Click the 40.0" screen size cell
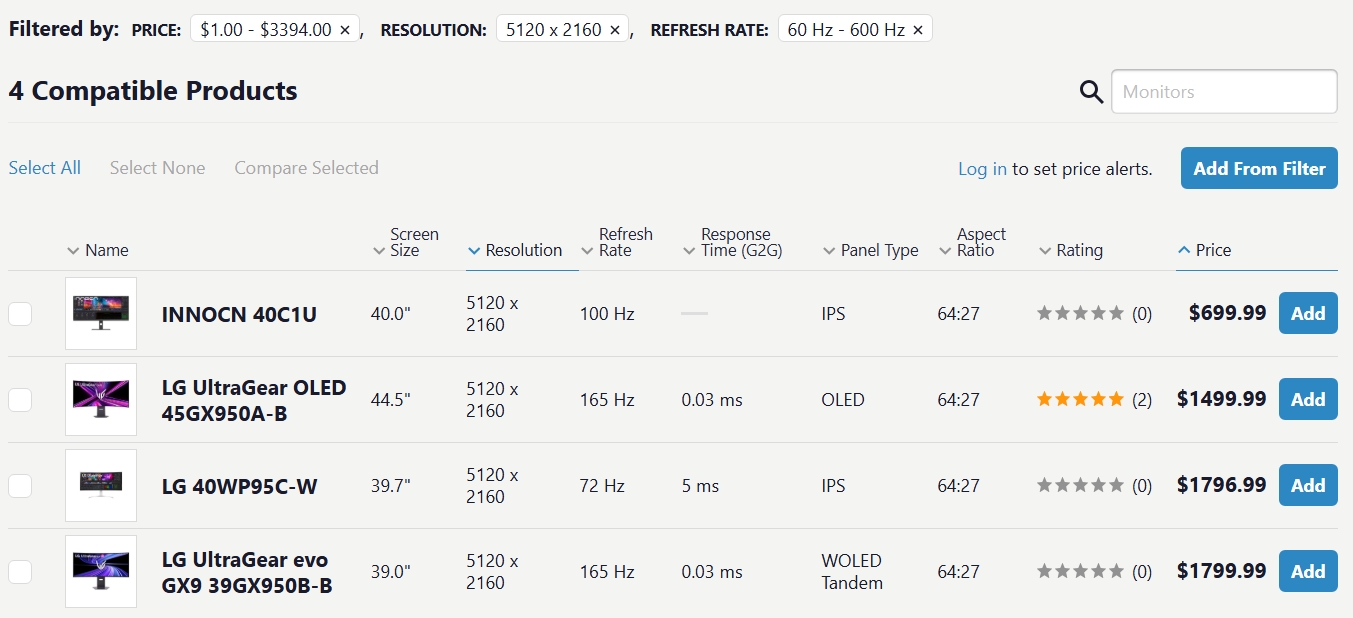This screenshot has width=1353, height=618. click(x=391, y=314)
